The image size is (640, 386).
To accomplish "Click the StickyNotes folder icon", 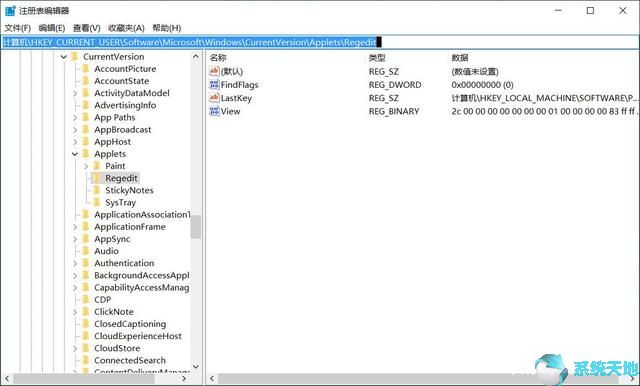I will 97,190.
